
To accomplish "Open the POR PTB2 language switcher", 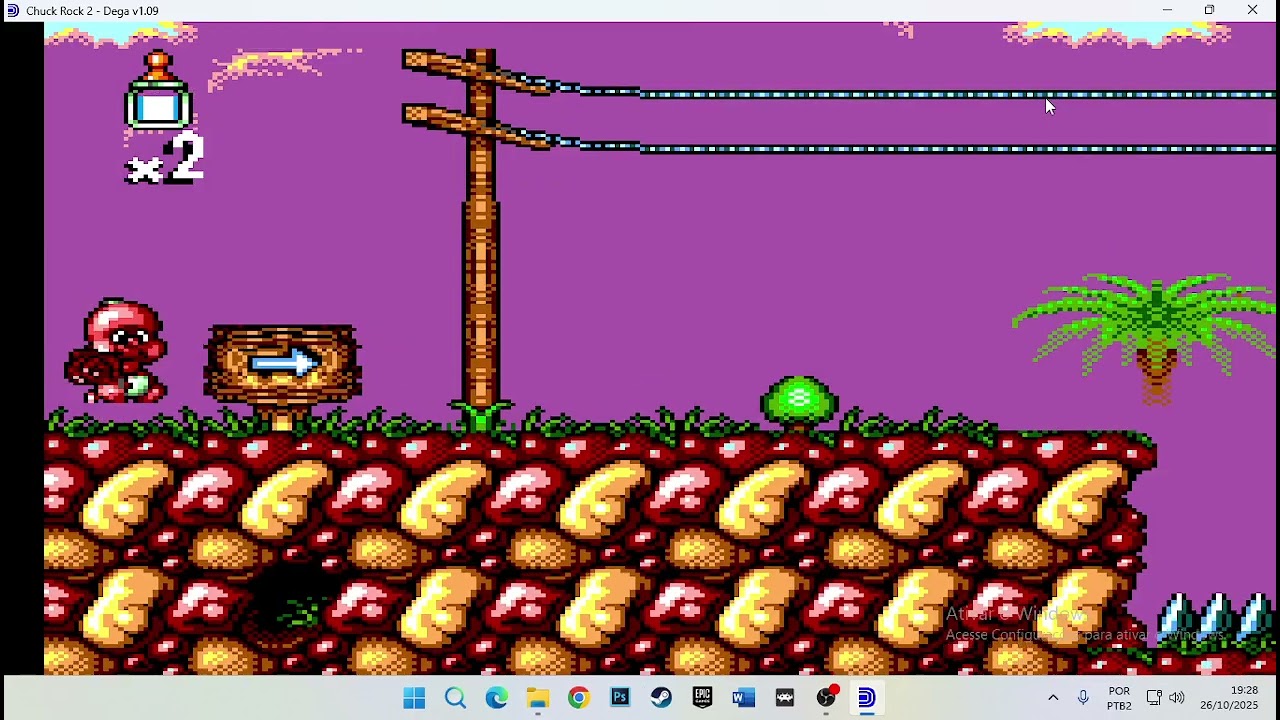I will [1119, 698].
